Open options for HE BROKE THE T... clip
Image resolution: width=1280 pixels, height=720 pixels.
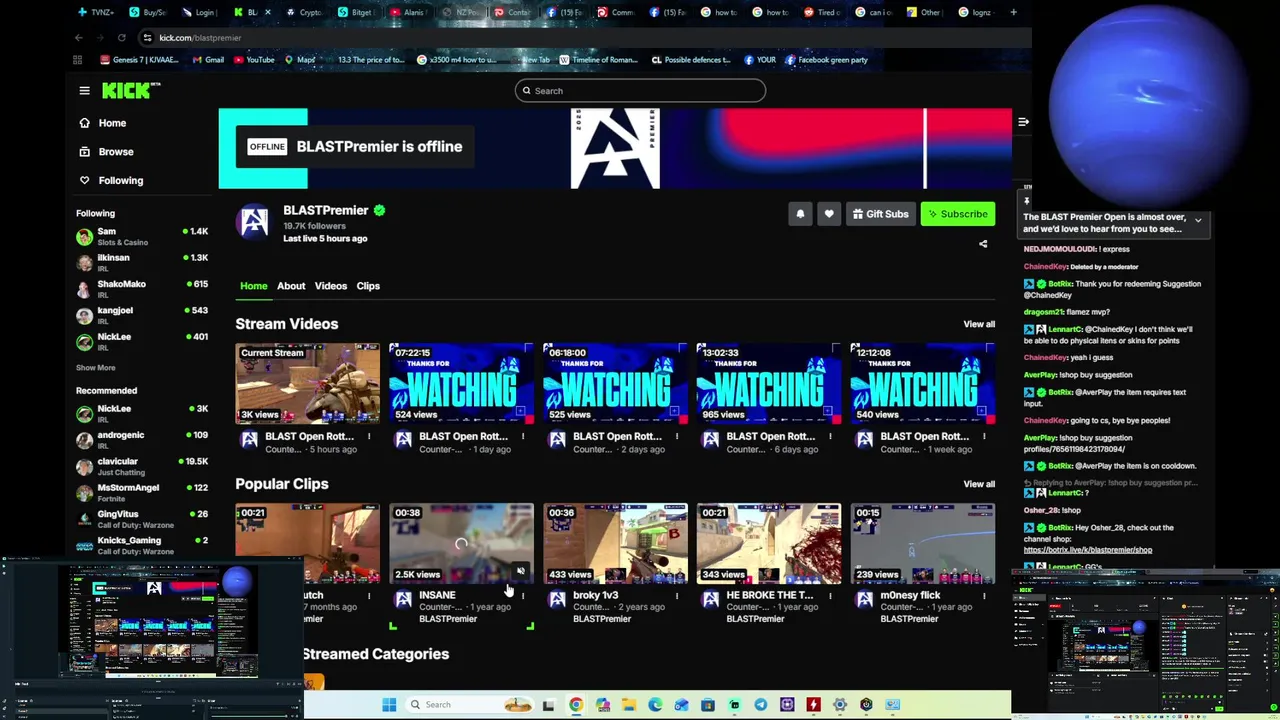pos(830,596)
